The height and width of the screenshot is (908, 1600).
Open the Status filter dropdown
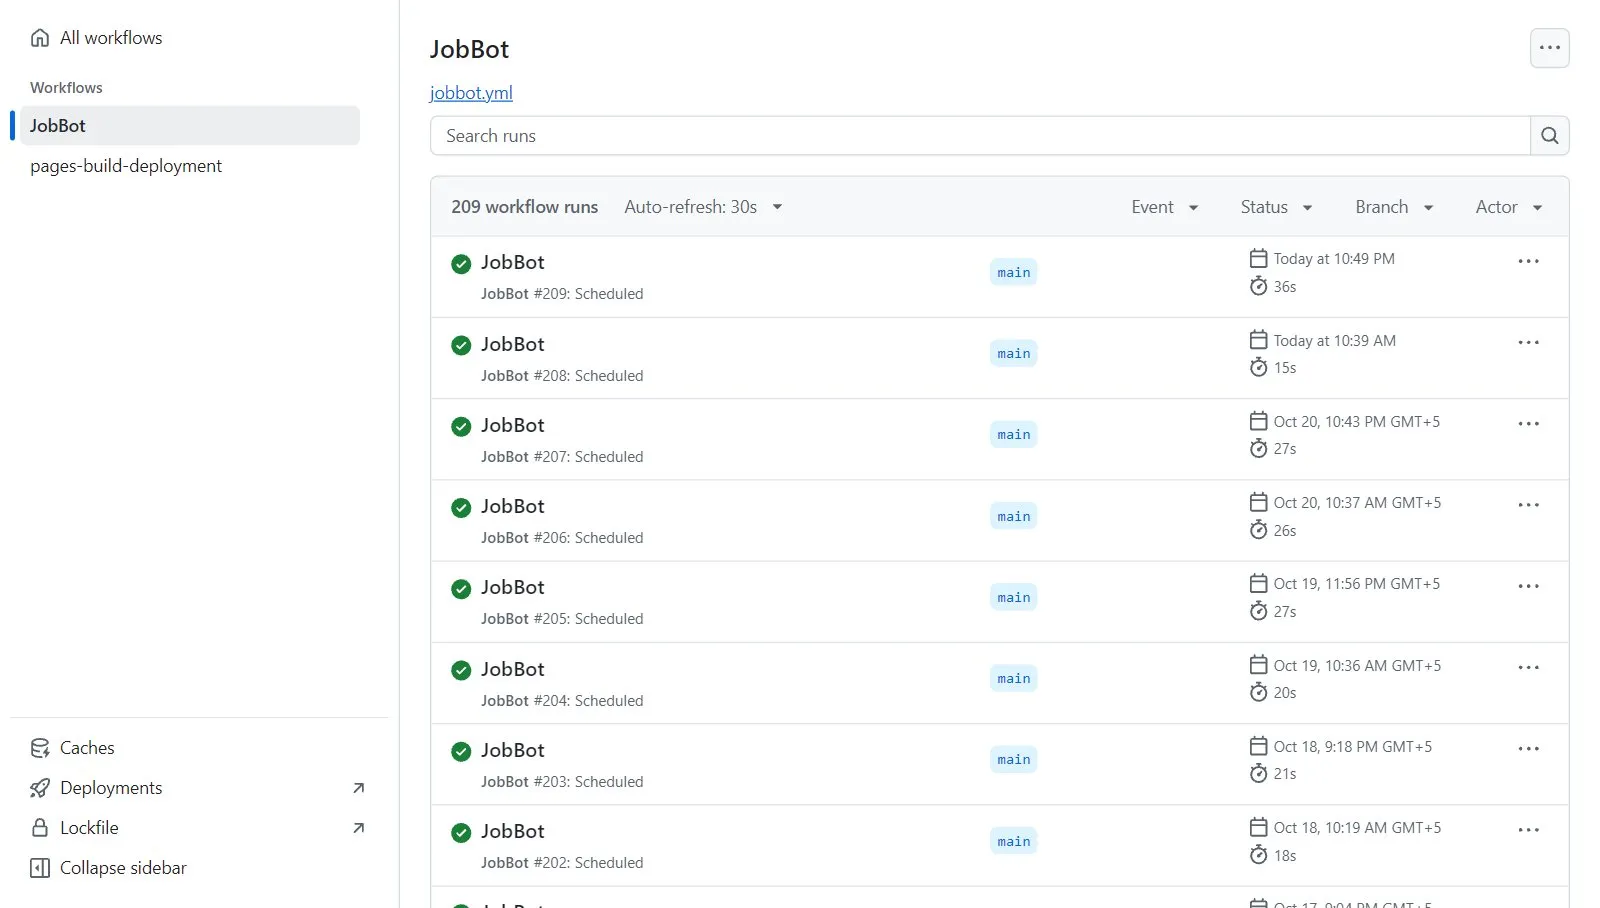[1276, 207]
